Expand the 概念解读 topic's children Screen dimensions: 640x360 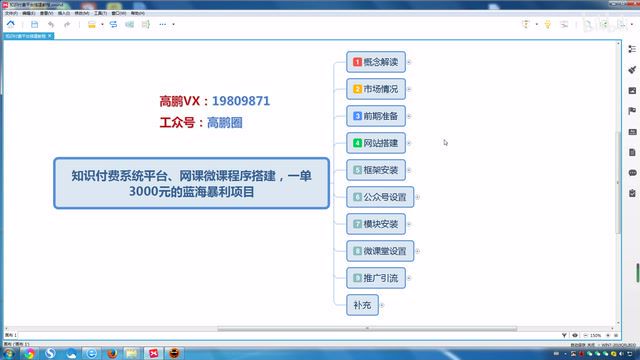coord(409,62)
